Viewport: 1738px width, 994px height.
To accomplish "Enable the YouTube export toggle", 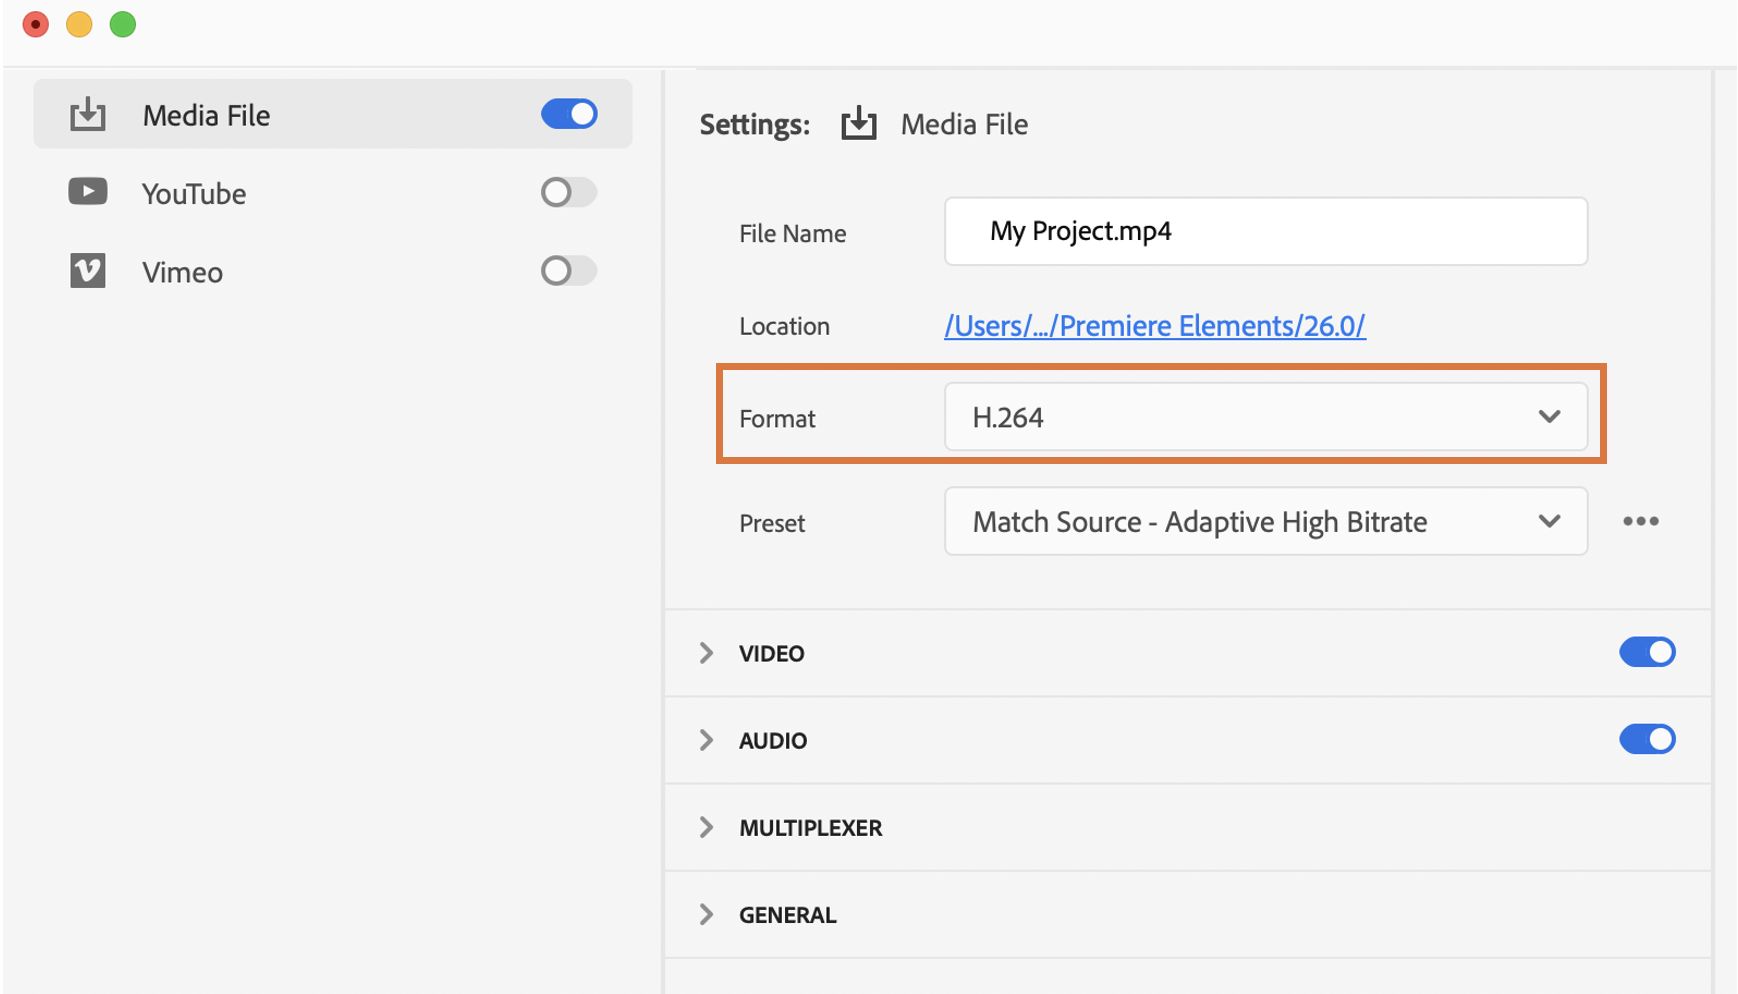I will click(569, 192).
